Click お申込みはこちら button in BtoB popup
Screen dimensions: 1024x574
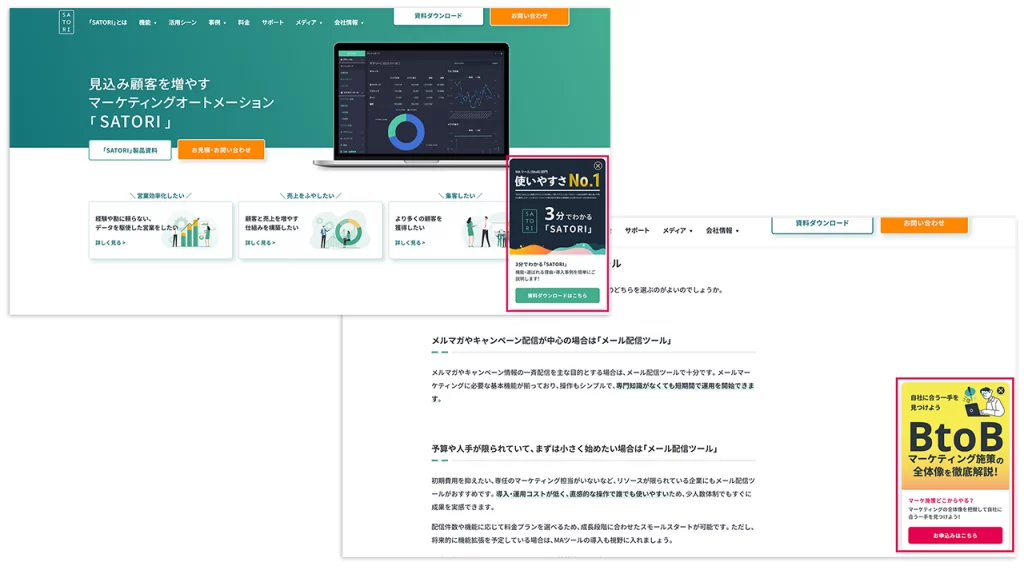[x=955, y=535]
